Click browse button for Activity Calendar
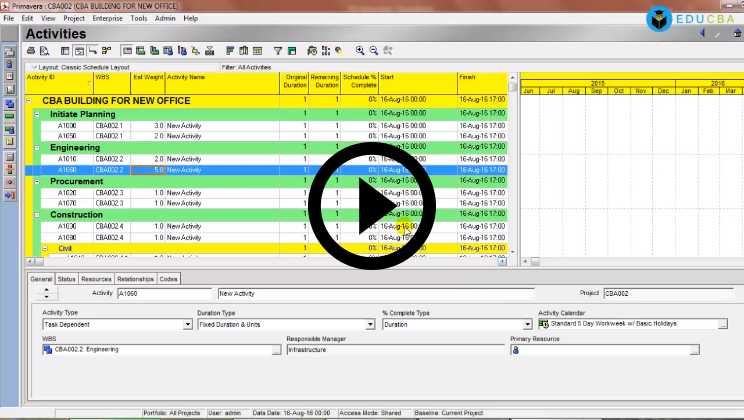The width and height of the screenshot is (744, 420). [722, 324]
